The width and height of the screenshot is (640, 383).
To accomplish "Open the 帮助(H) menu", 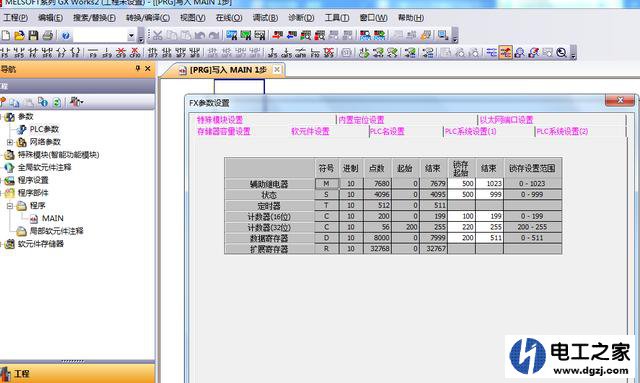I will pyautogui.click(x=411, y=18).
